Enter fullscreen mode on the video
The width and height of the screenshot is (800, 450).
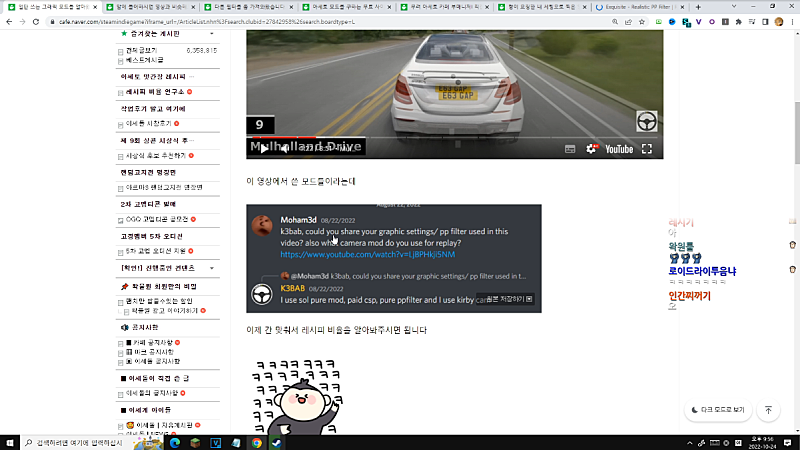[647, 149]
